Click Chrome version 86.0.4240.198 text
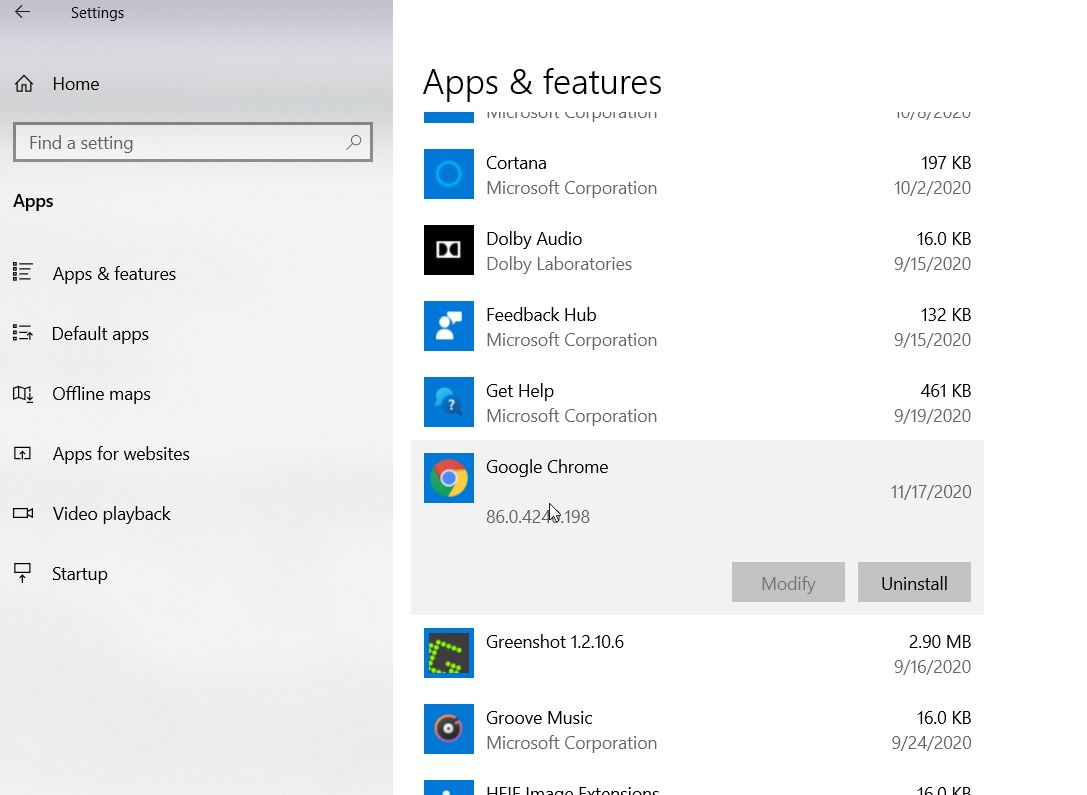 coord(538,517)
